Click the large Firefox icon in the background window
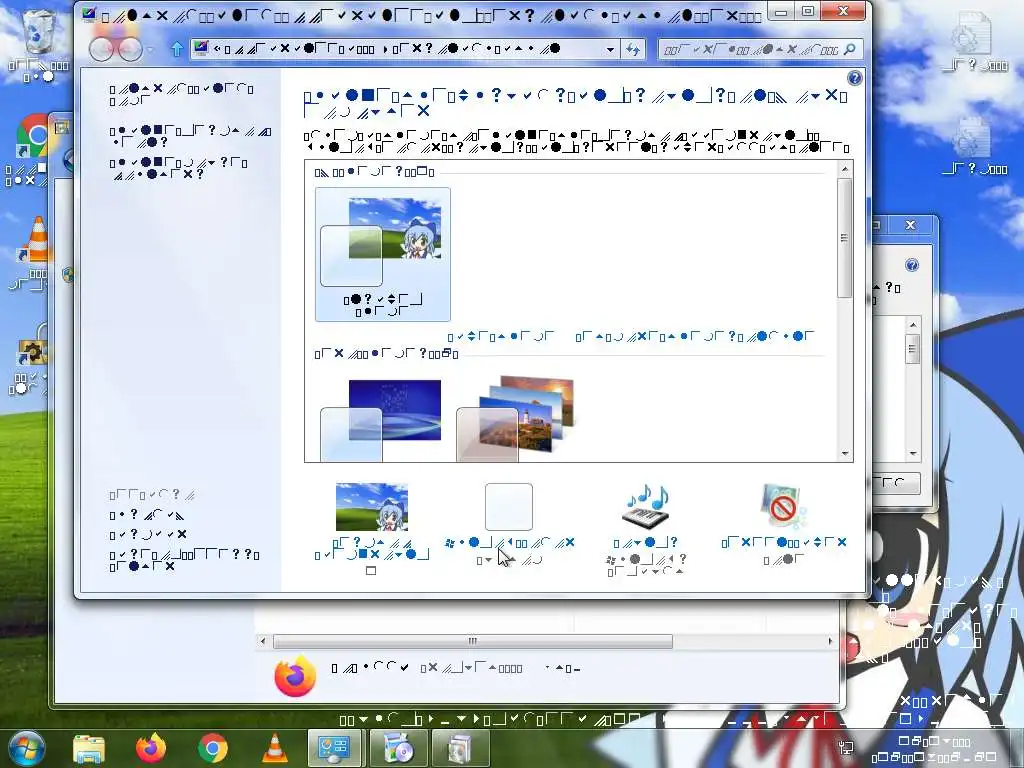Viewport: 1024px width, 768px height. coord(295,677)
